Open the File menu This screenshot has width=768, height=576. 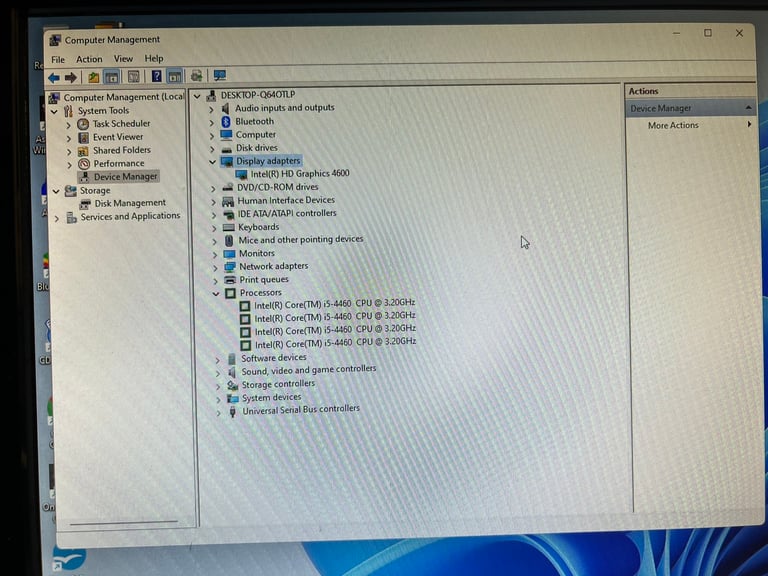pos(58,60)
